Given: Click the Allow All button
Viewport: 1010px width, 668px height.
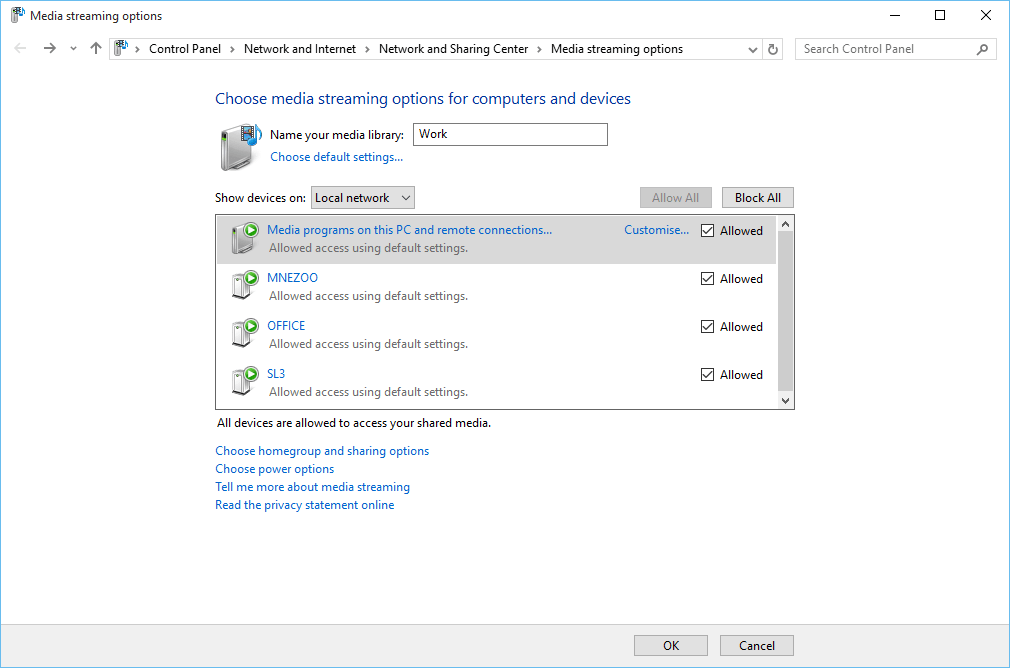Looking at the screenshot, I should click(x=676, y=198).
